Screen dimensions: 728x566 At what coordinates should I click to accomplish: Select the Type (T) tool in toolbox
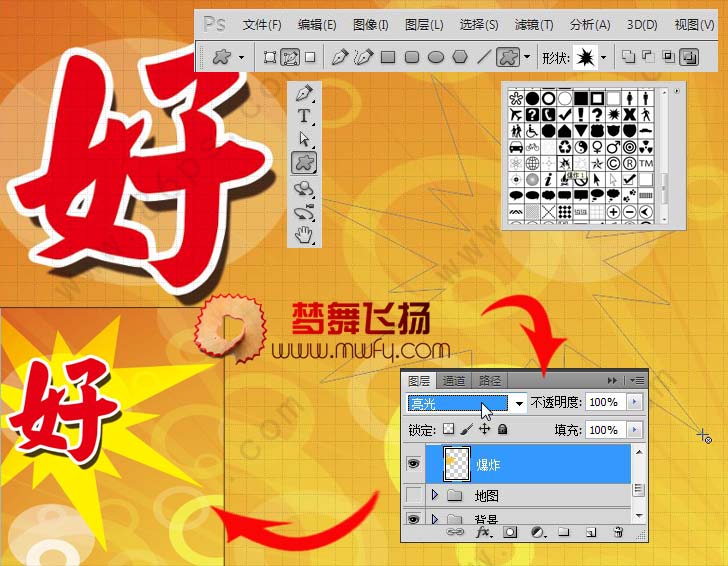pos(304,116)
